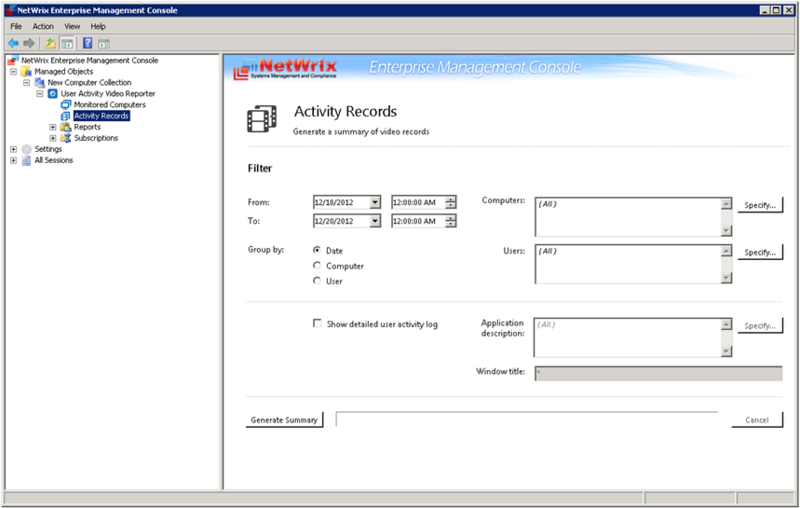Click the Reports folder icon
Screen dimensions: 800x508
point(66,127)
